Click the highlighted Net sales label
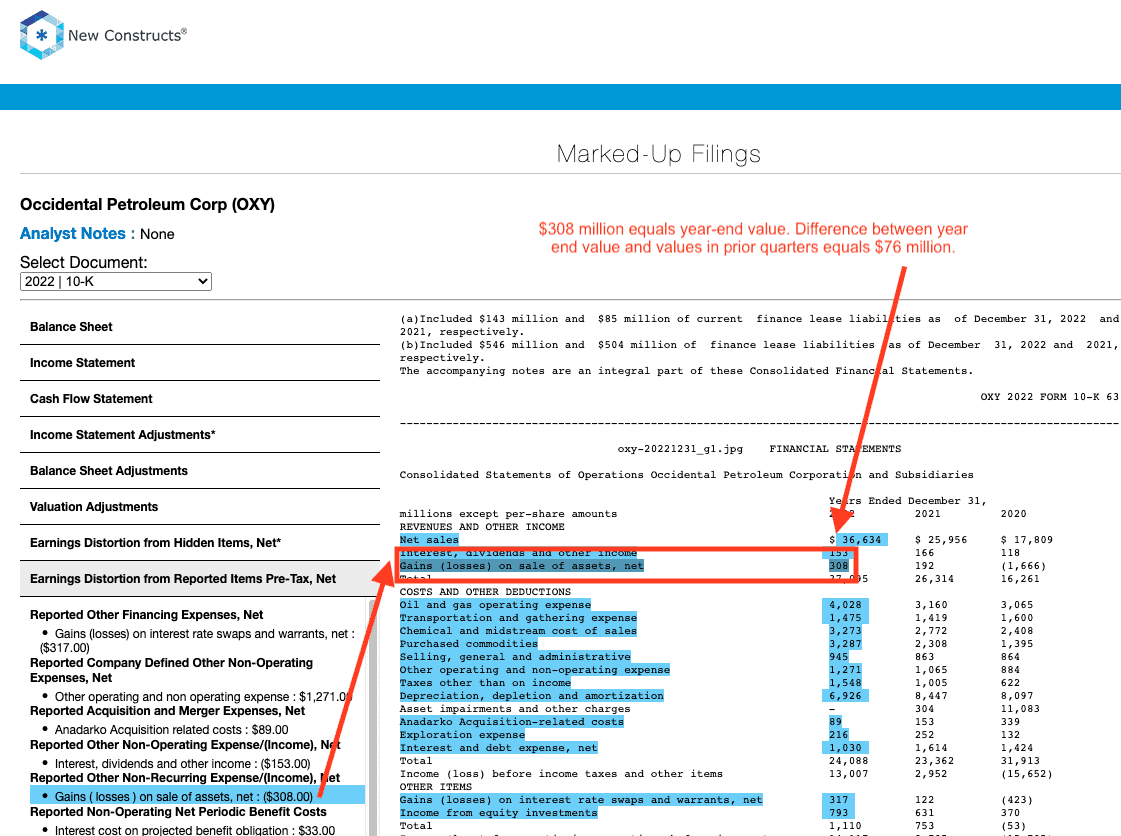1121x836 pixels. 429,540
